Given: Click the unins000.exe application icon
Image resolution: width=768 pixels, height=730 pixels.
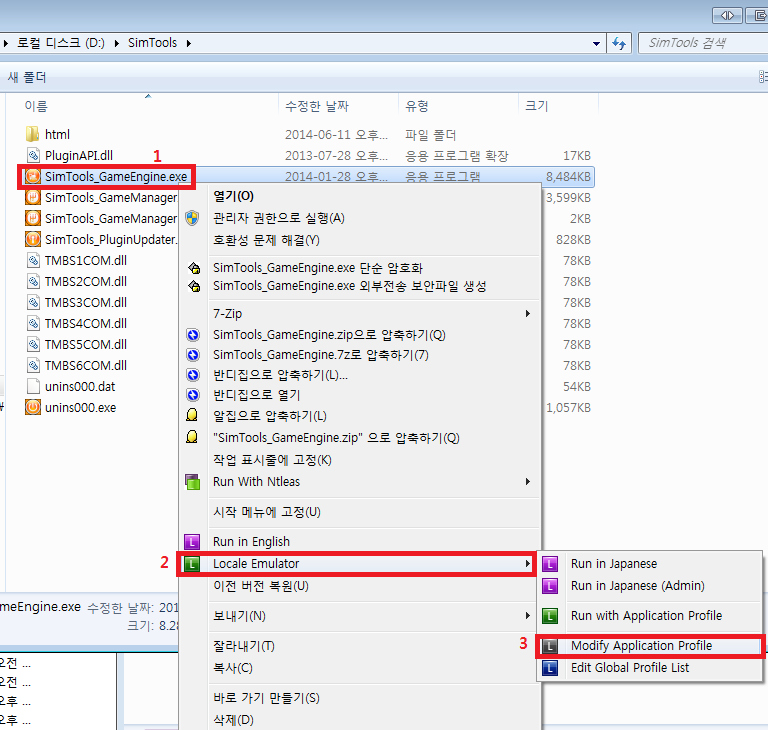Looking at the screenshot, I should pyautogui.click(x=33, y=407).
